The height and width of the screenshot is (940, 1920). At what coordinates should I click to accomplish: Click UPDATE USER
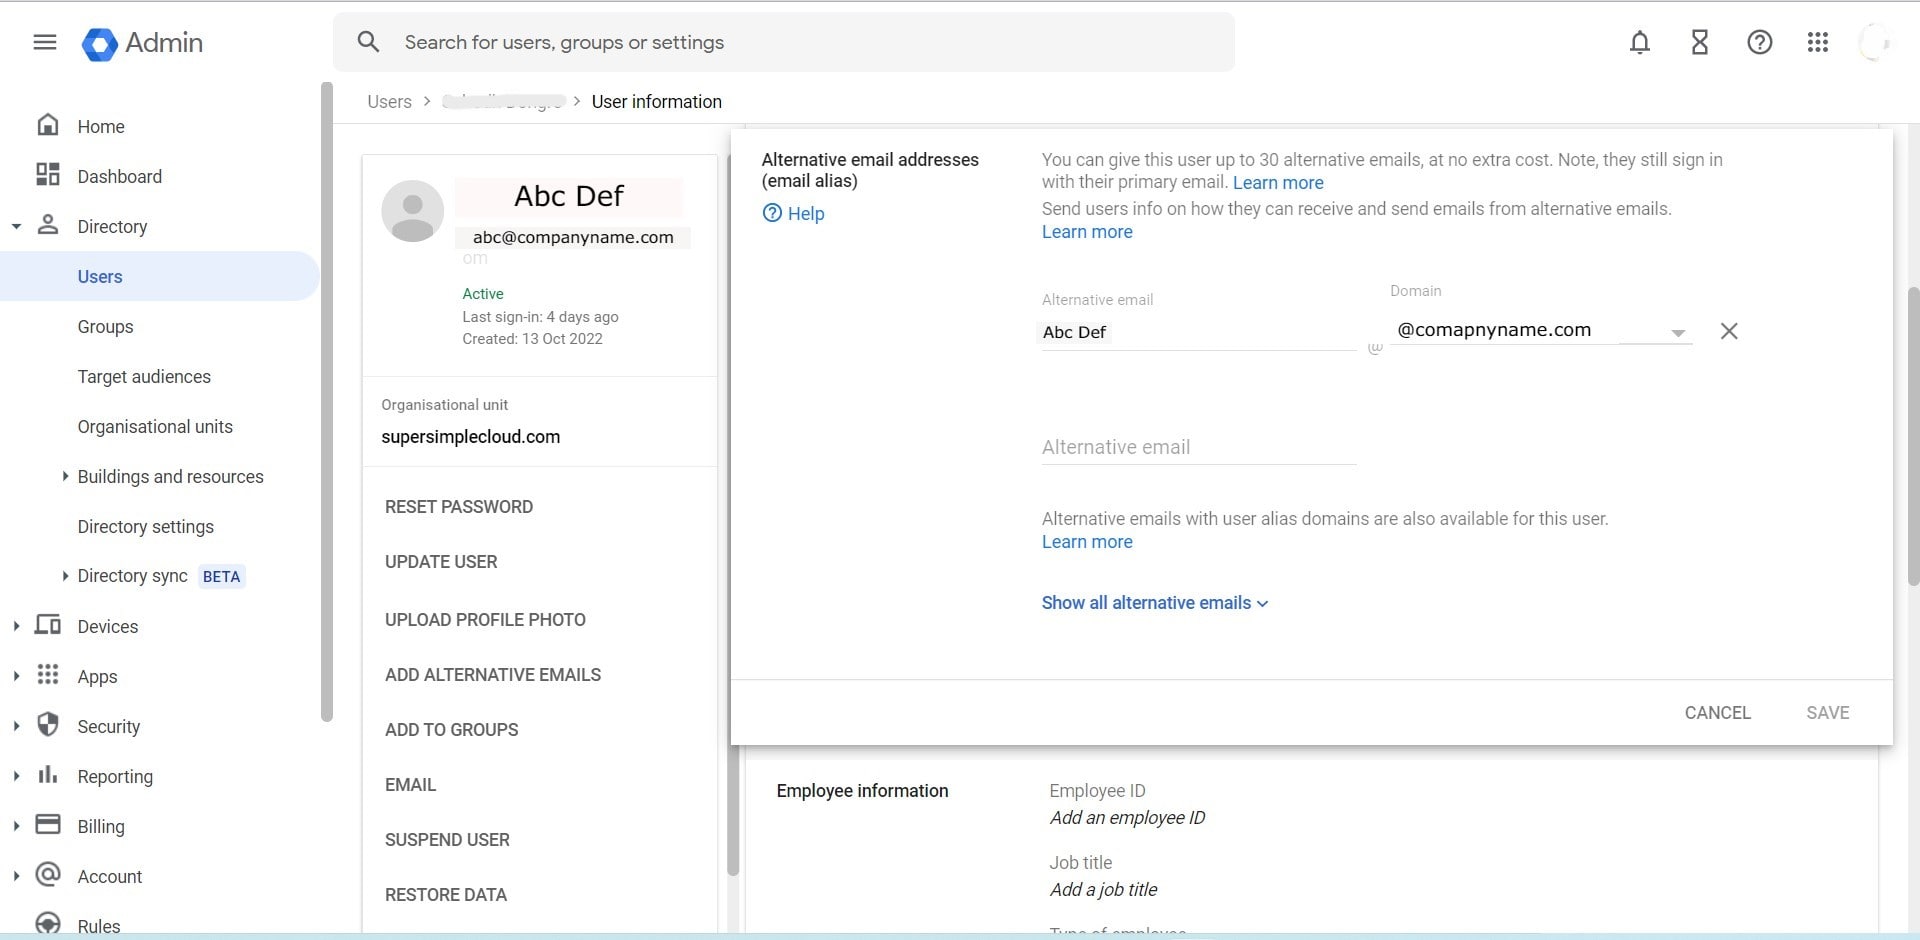pyautogui.click(x=441, y=562)
